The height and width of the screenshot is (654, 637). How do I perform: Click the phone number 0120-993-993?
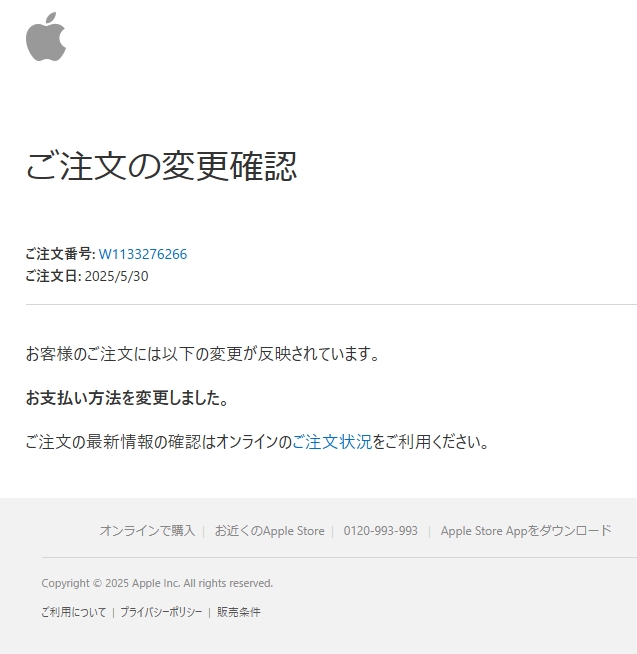click(380, 531)
